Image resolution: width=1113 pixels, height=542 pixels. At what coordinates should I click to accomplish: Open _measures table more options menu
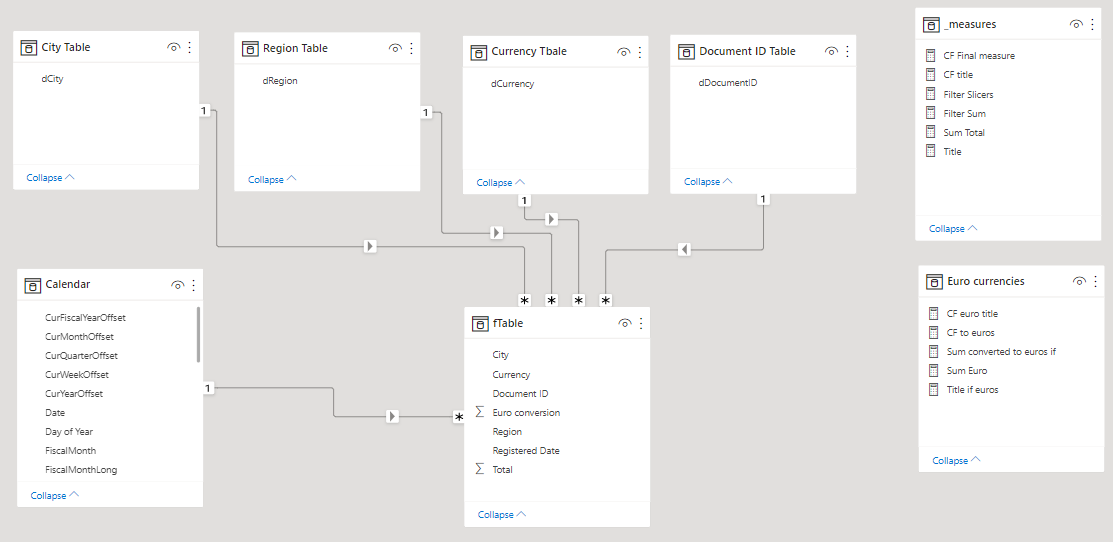tap(1092, 24)
